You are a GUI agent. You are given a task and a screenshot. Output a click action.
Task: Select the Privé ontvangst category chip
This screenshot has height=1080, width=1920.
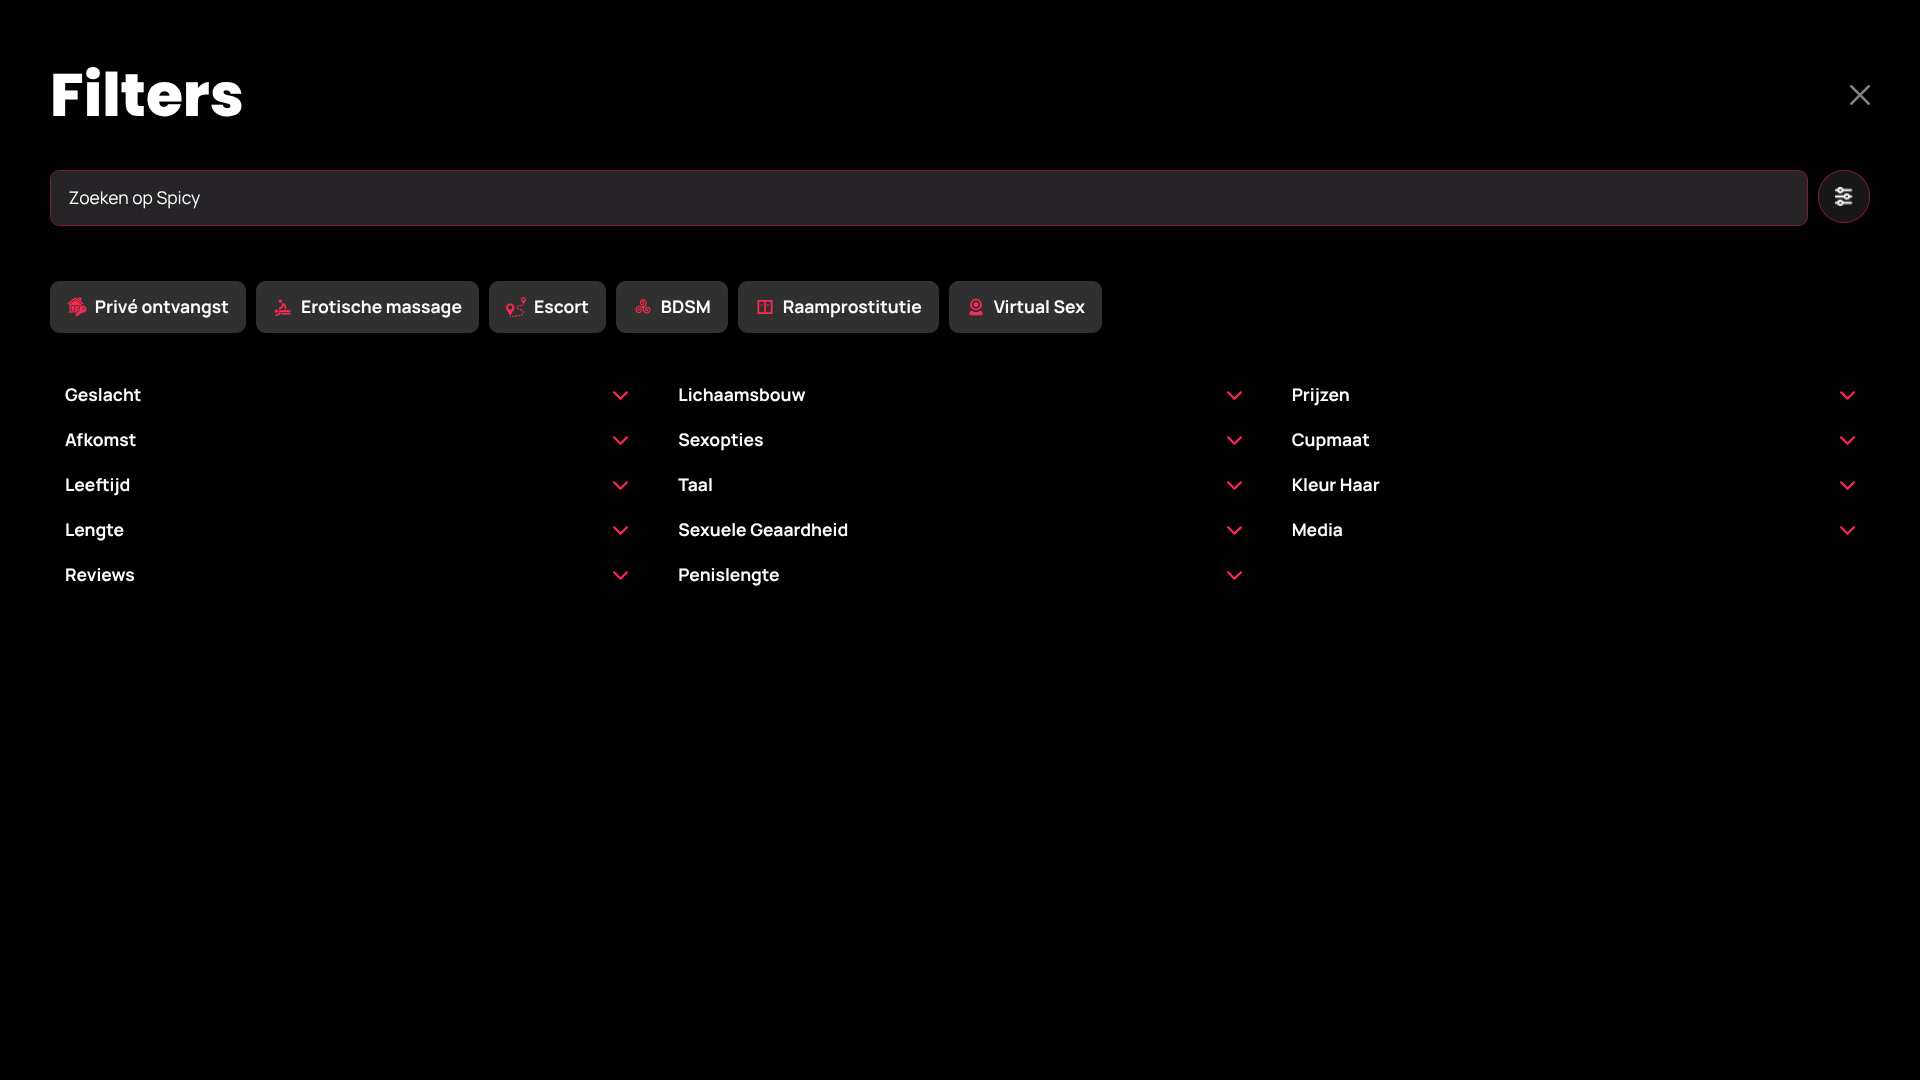tap(148, 307)
